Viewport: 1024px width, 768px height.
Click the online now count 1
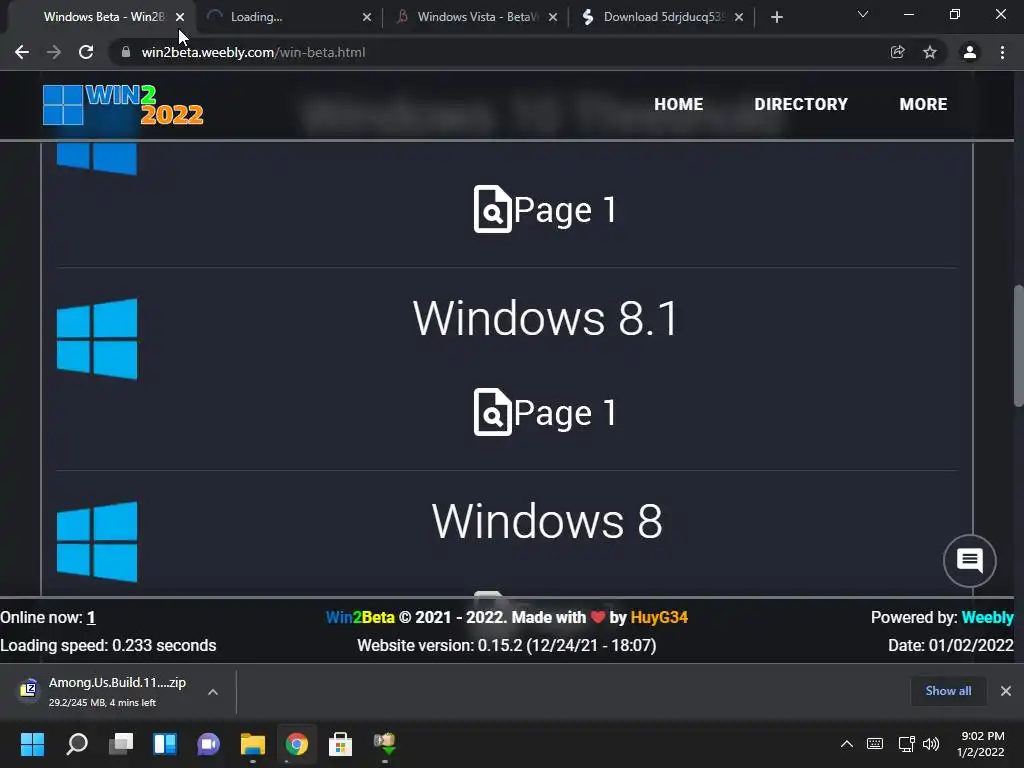pos(91,617)
